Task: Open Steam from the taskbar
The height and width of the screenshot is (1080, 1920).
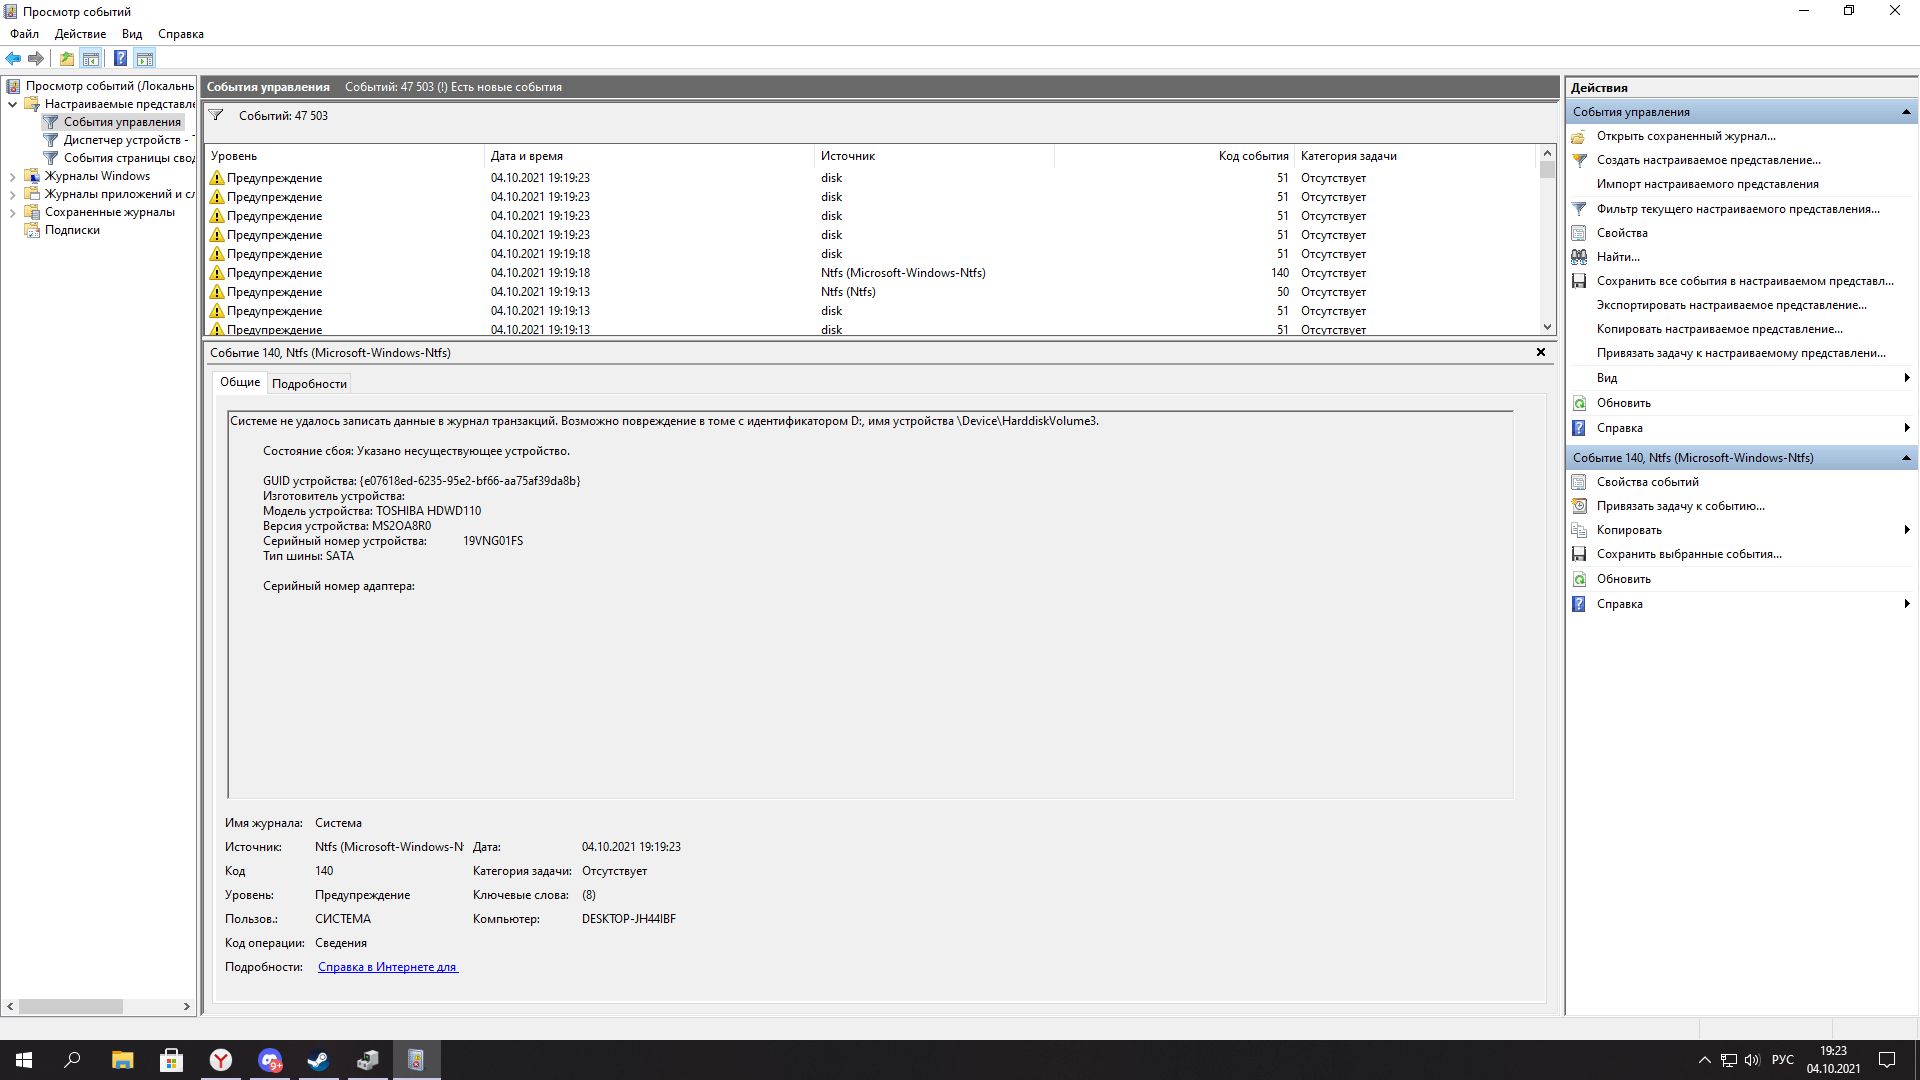Action: coord(318,1060)
